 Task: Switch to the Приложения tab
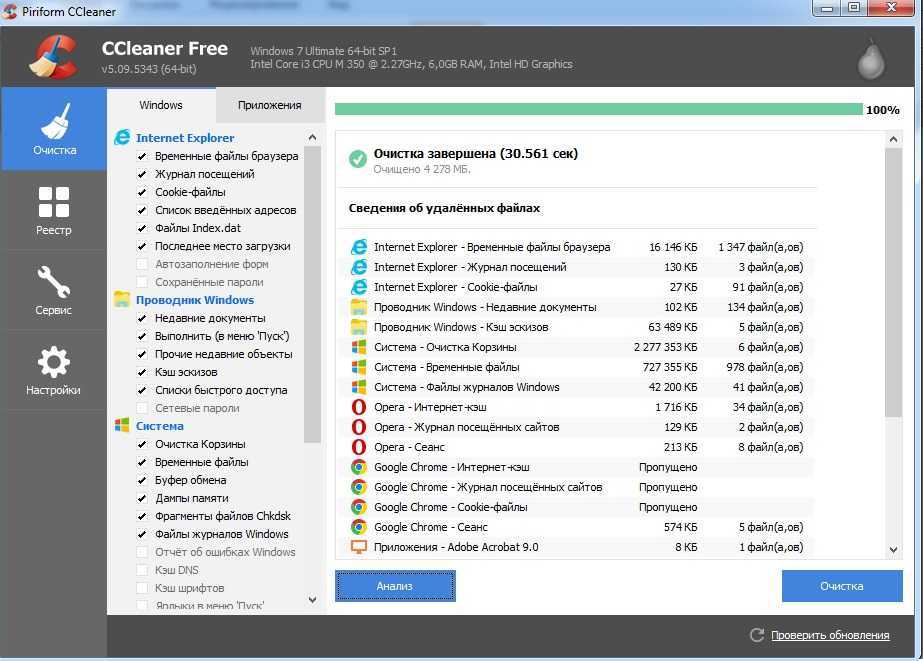click(270, 105)
